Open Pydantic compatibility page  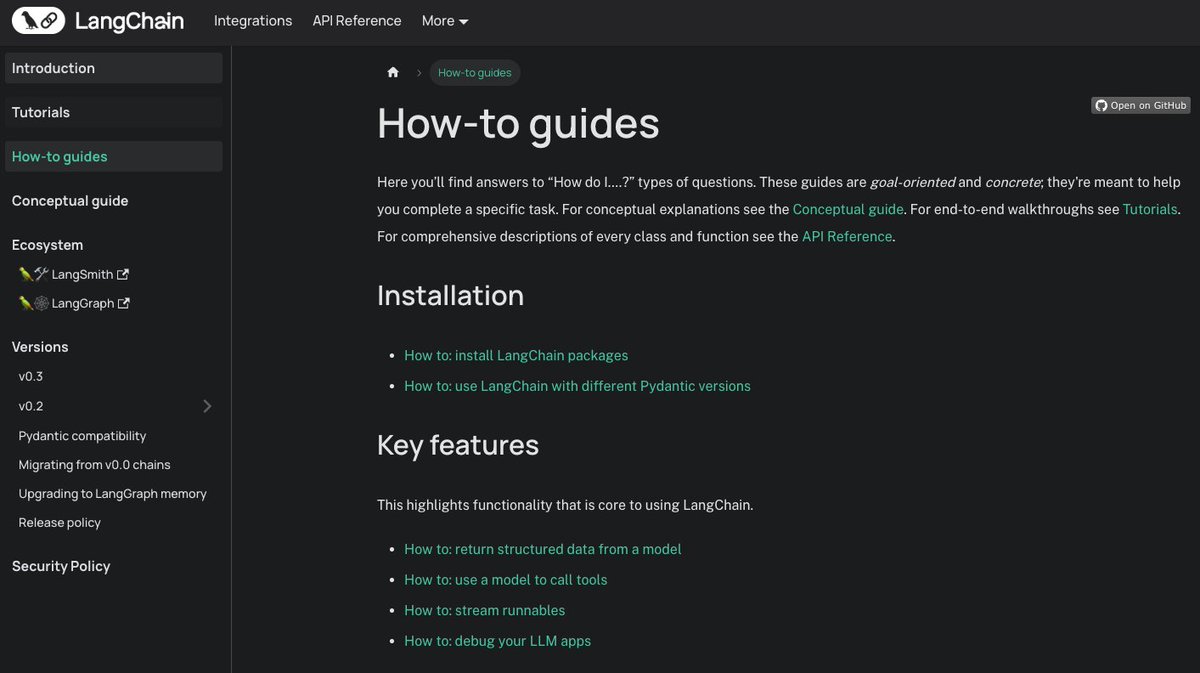tap(82, 436)
